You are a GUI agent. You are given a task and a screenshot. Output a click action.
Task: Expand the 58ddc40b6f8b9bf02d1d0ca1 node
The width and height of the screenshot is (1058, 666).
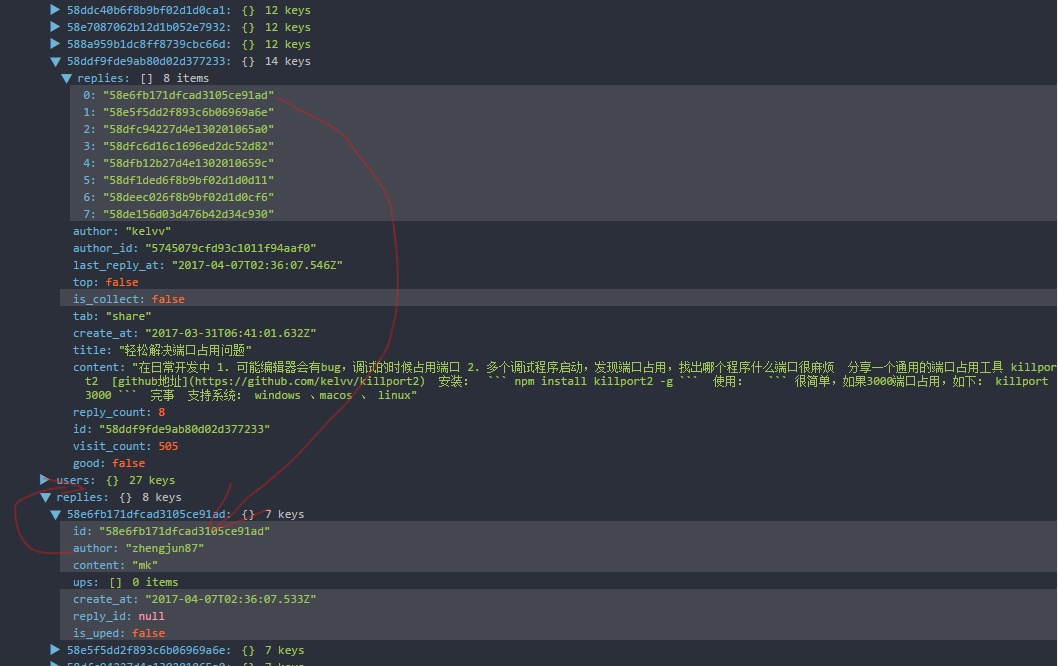(x=55, y=10)
